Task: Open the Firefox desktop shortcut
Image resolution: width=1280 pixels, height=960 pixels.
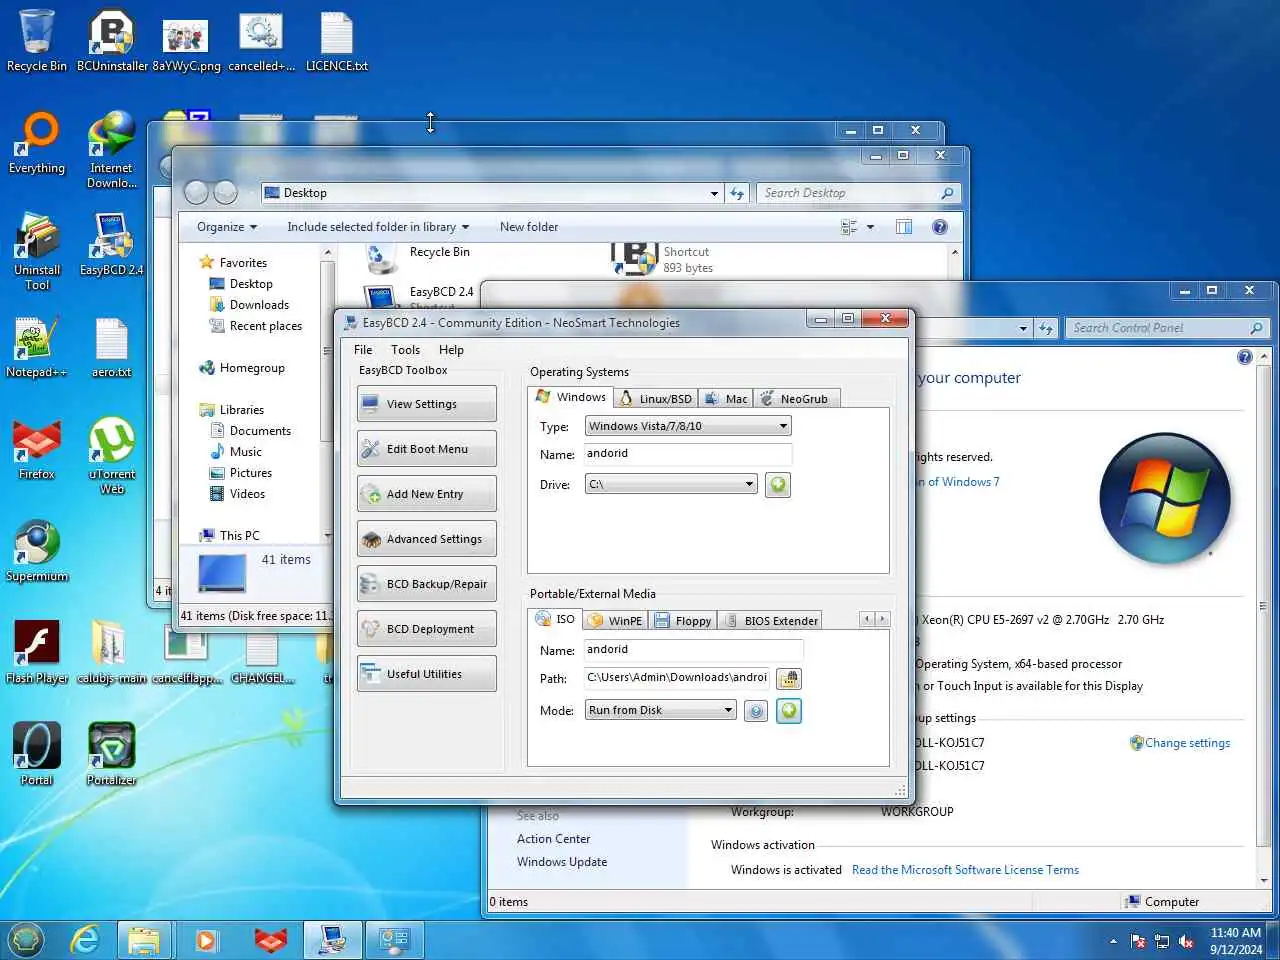Action: click(x=37, y=450)
